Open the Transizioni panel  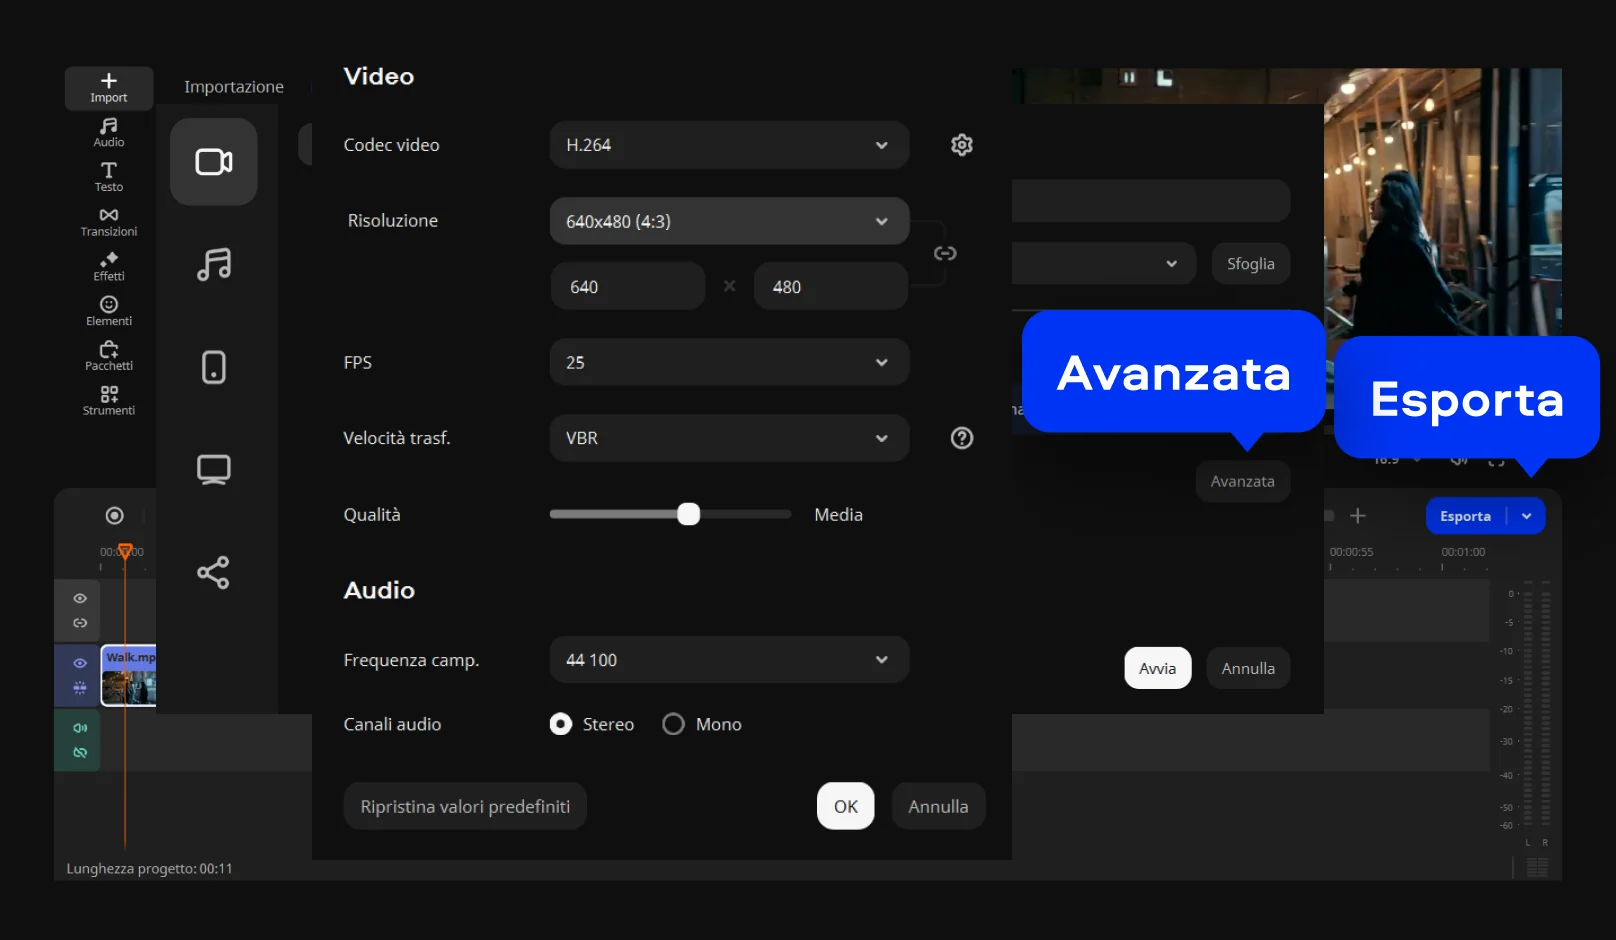(x=109, y=222)
